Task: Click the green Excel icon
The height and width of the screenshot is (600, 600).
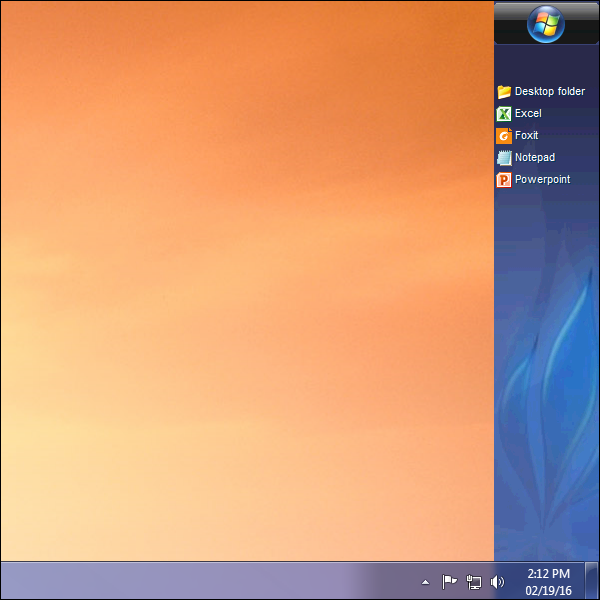Action: (504, 114)
